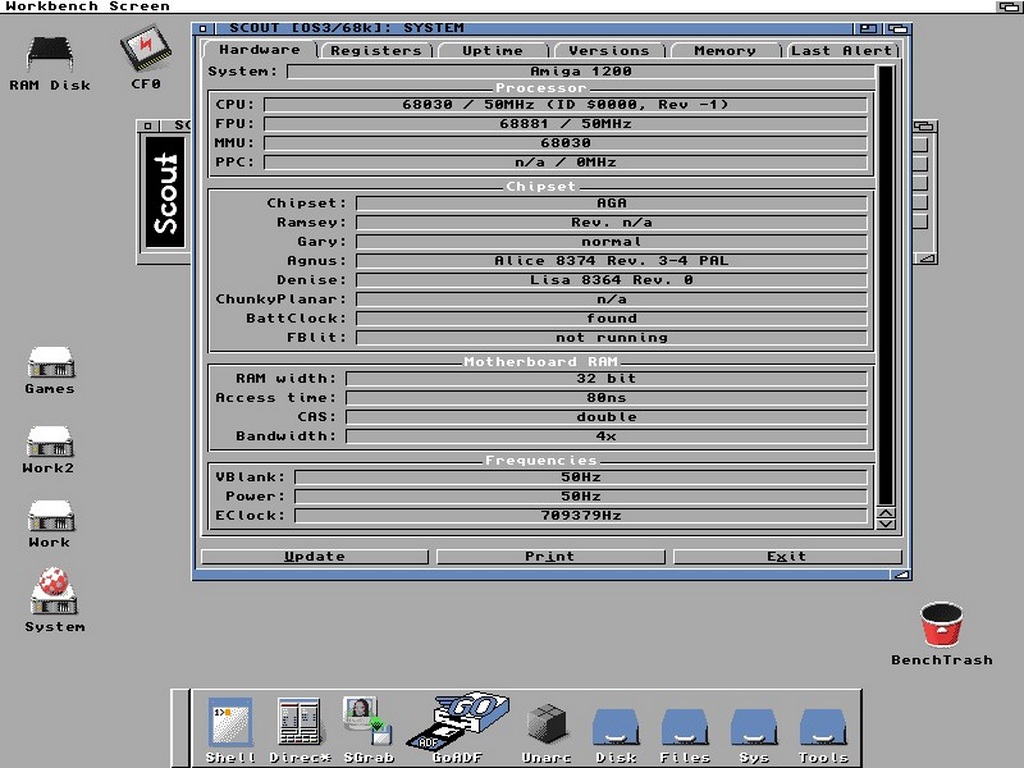Click the dock's left drag bar
1024x768 pixels.
(x=181, y=728)
